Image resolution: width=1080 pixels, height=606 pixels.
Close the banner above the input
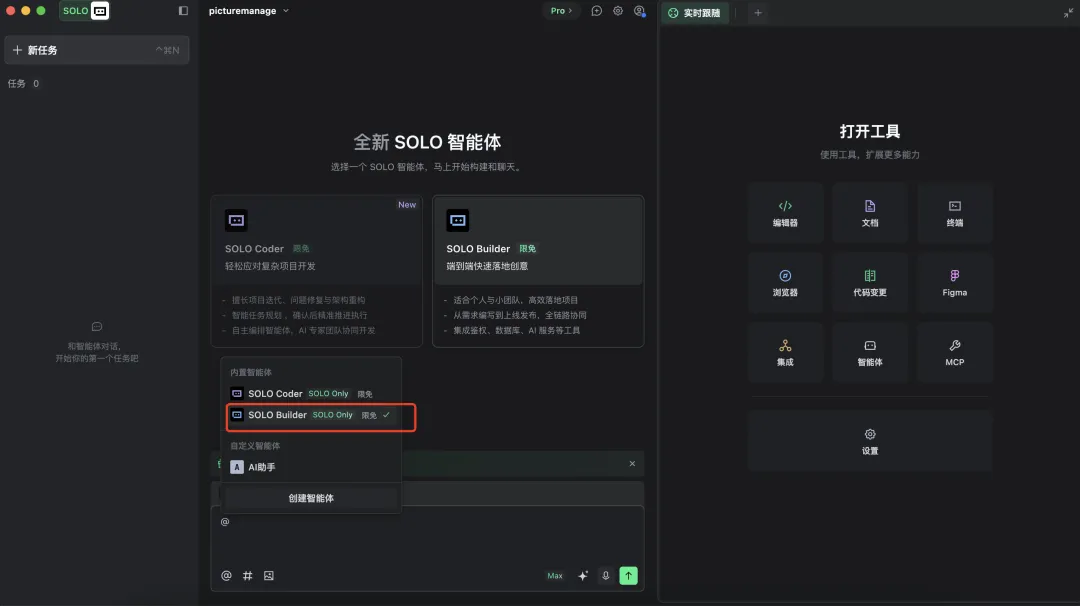click(632, 463)
